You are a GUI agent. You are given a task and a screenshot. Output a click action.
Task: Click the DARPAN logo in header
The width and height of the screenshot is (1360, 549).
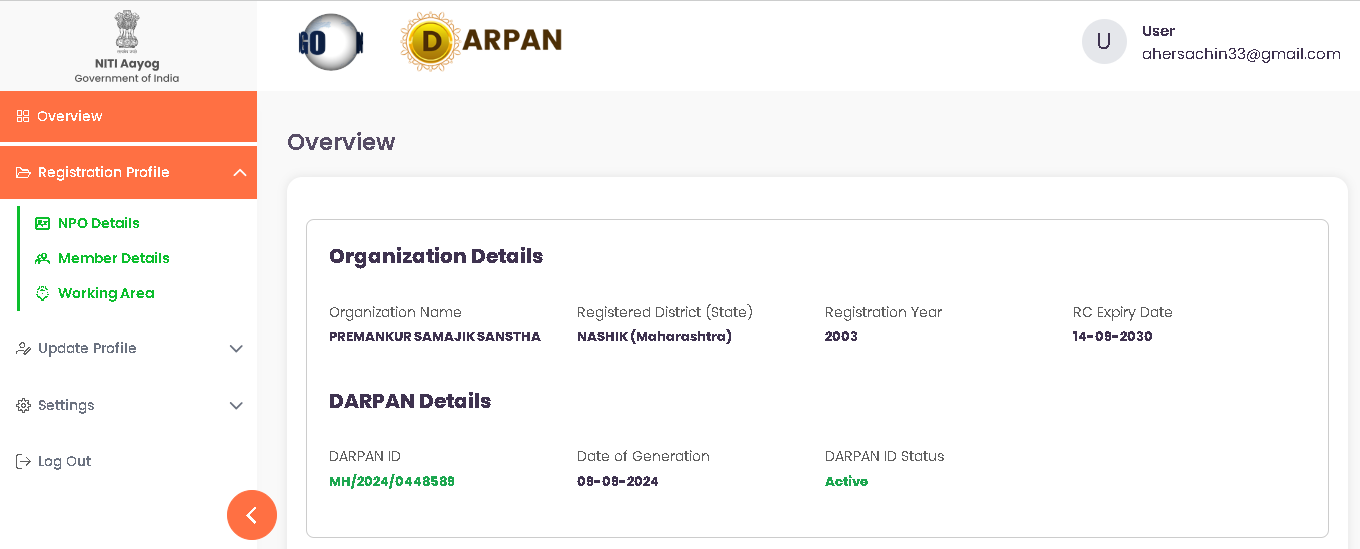[482, 41]
